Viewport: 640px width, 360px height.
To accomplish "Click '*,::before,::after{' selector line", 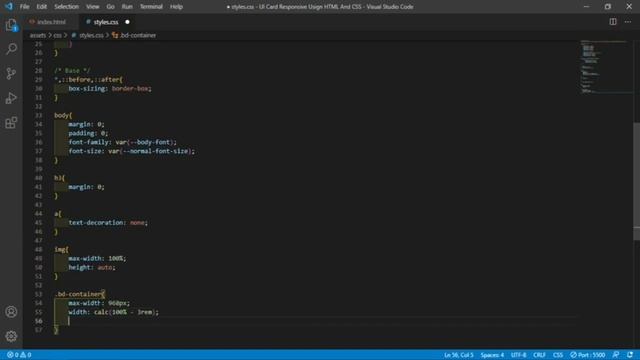I will (x=88, y=80).
